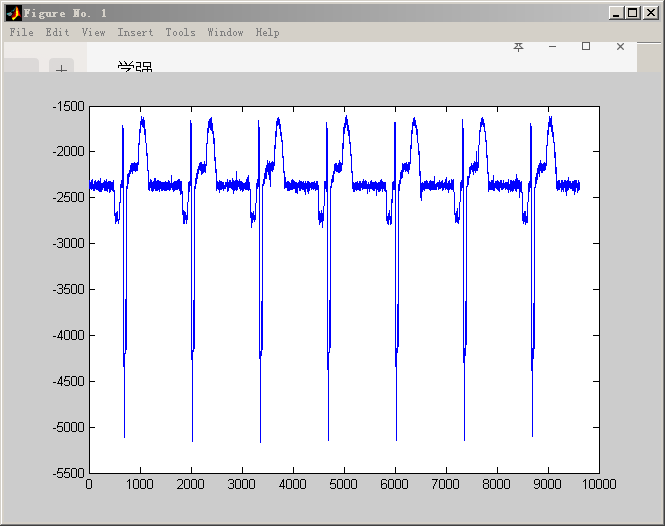Click the MATLAB icon in title bar
665x526 pixels.
[x=14, y=14]
